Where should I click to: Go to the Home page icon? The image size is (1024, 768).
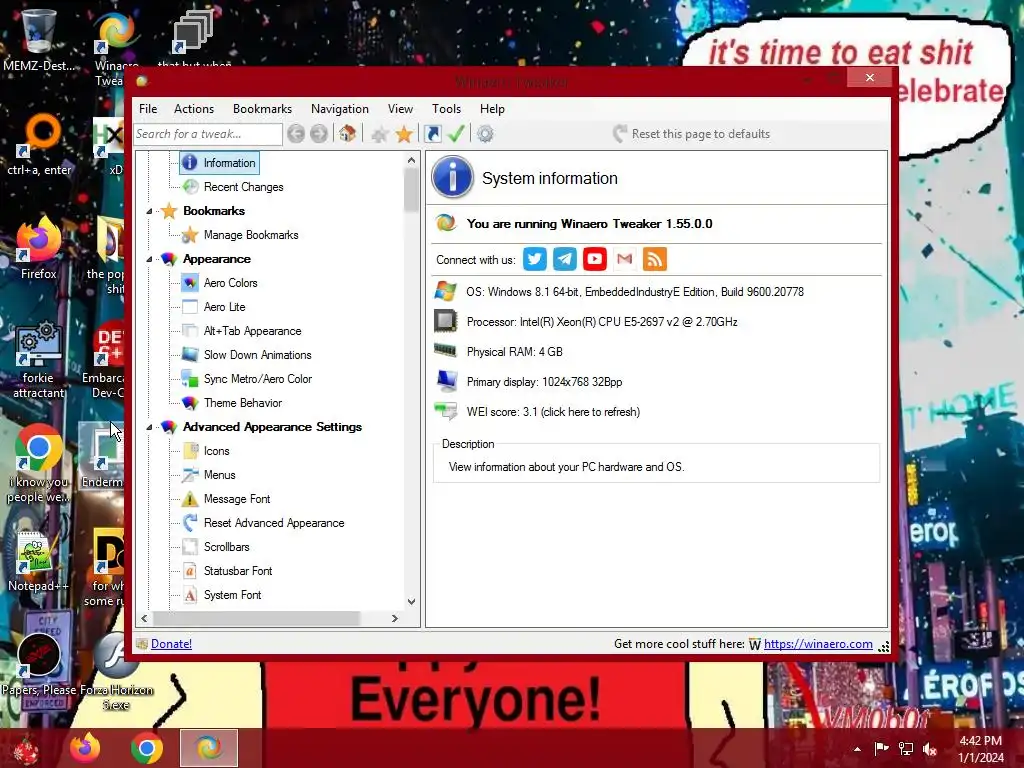point(347,134)
